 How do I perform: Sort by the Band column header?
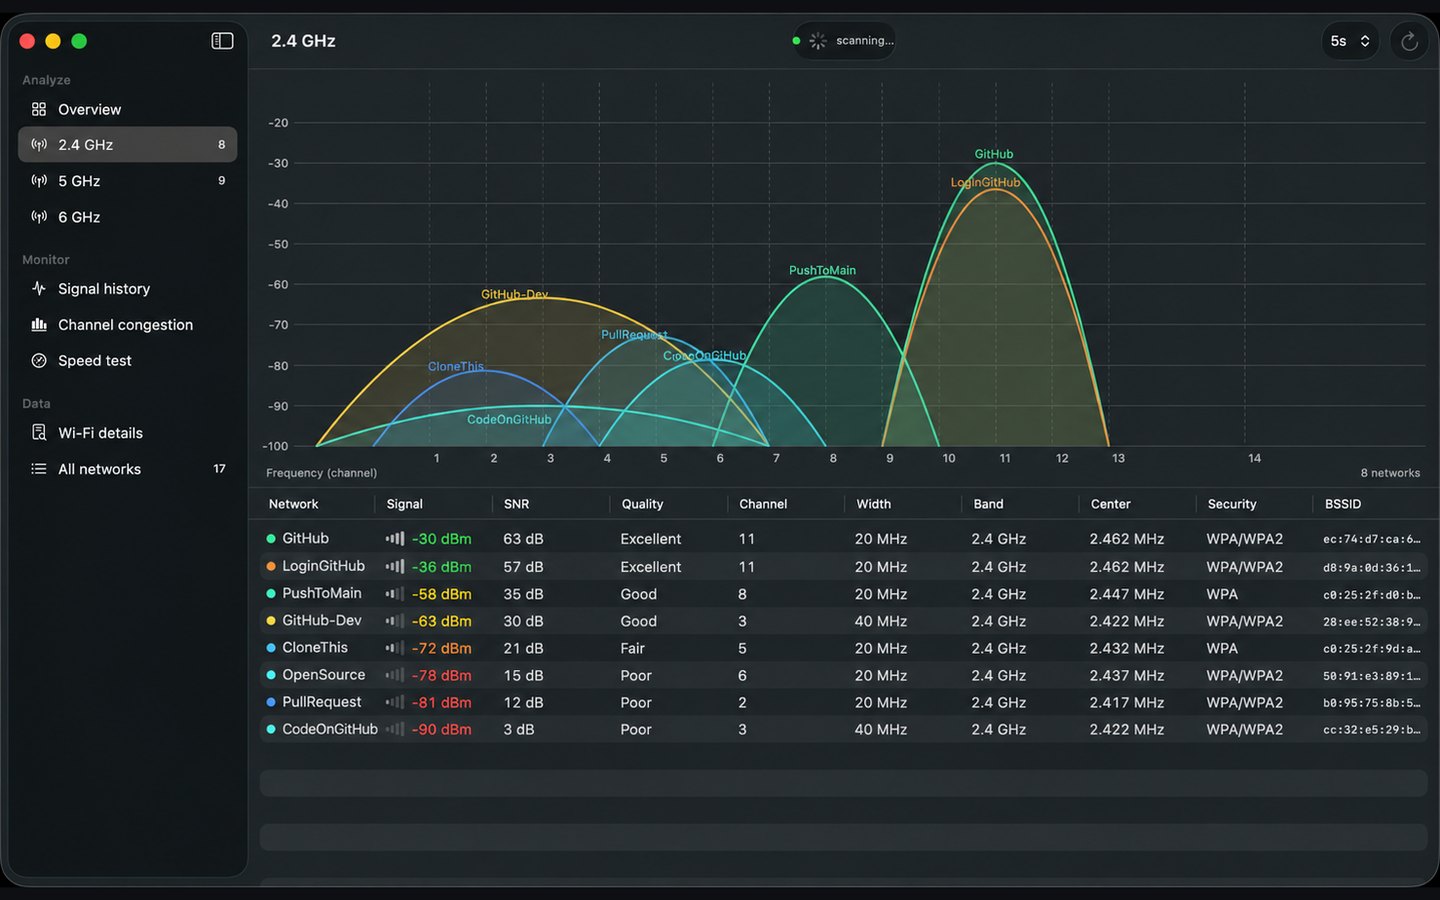pos(988,504)
